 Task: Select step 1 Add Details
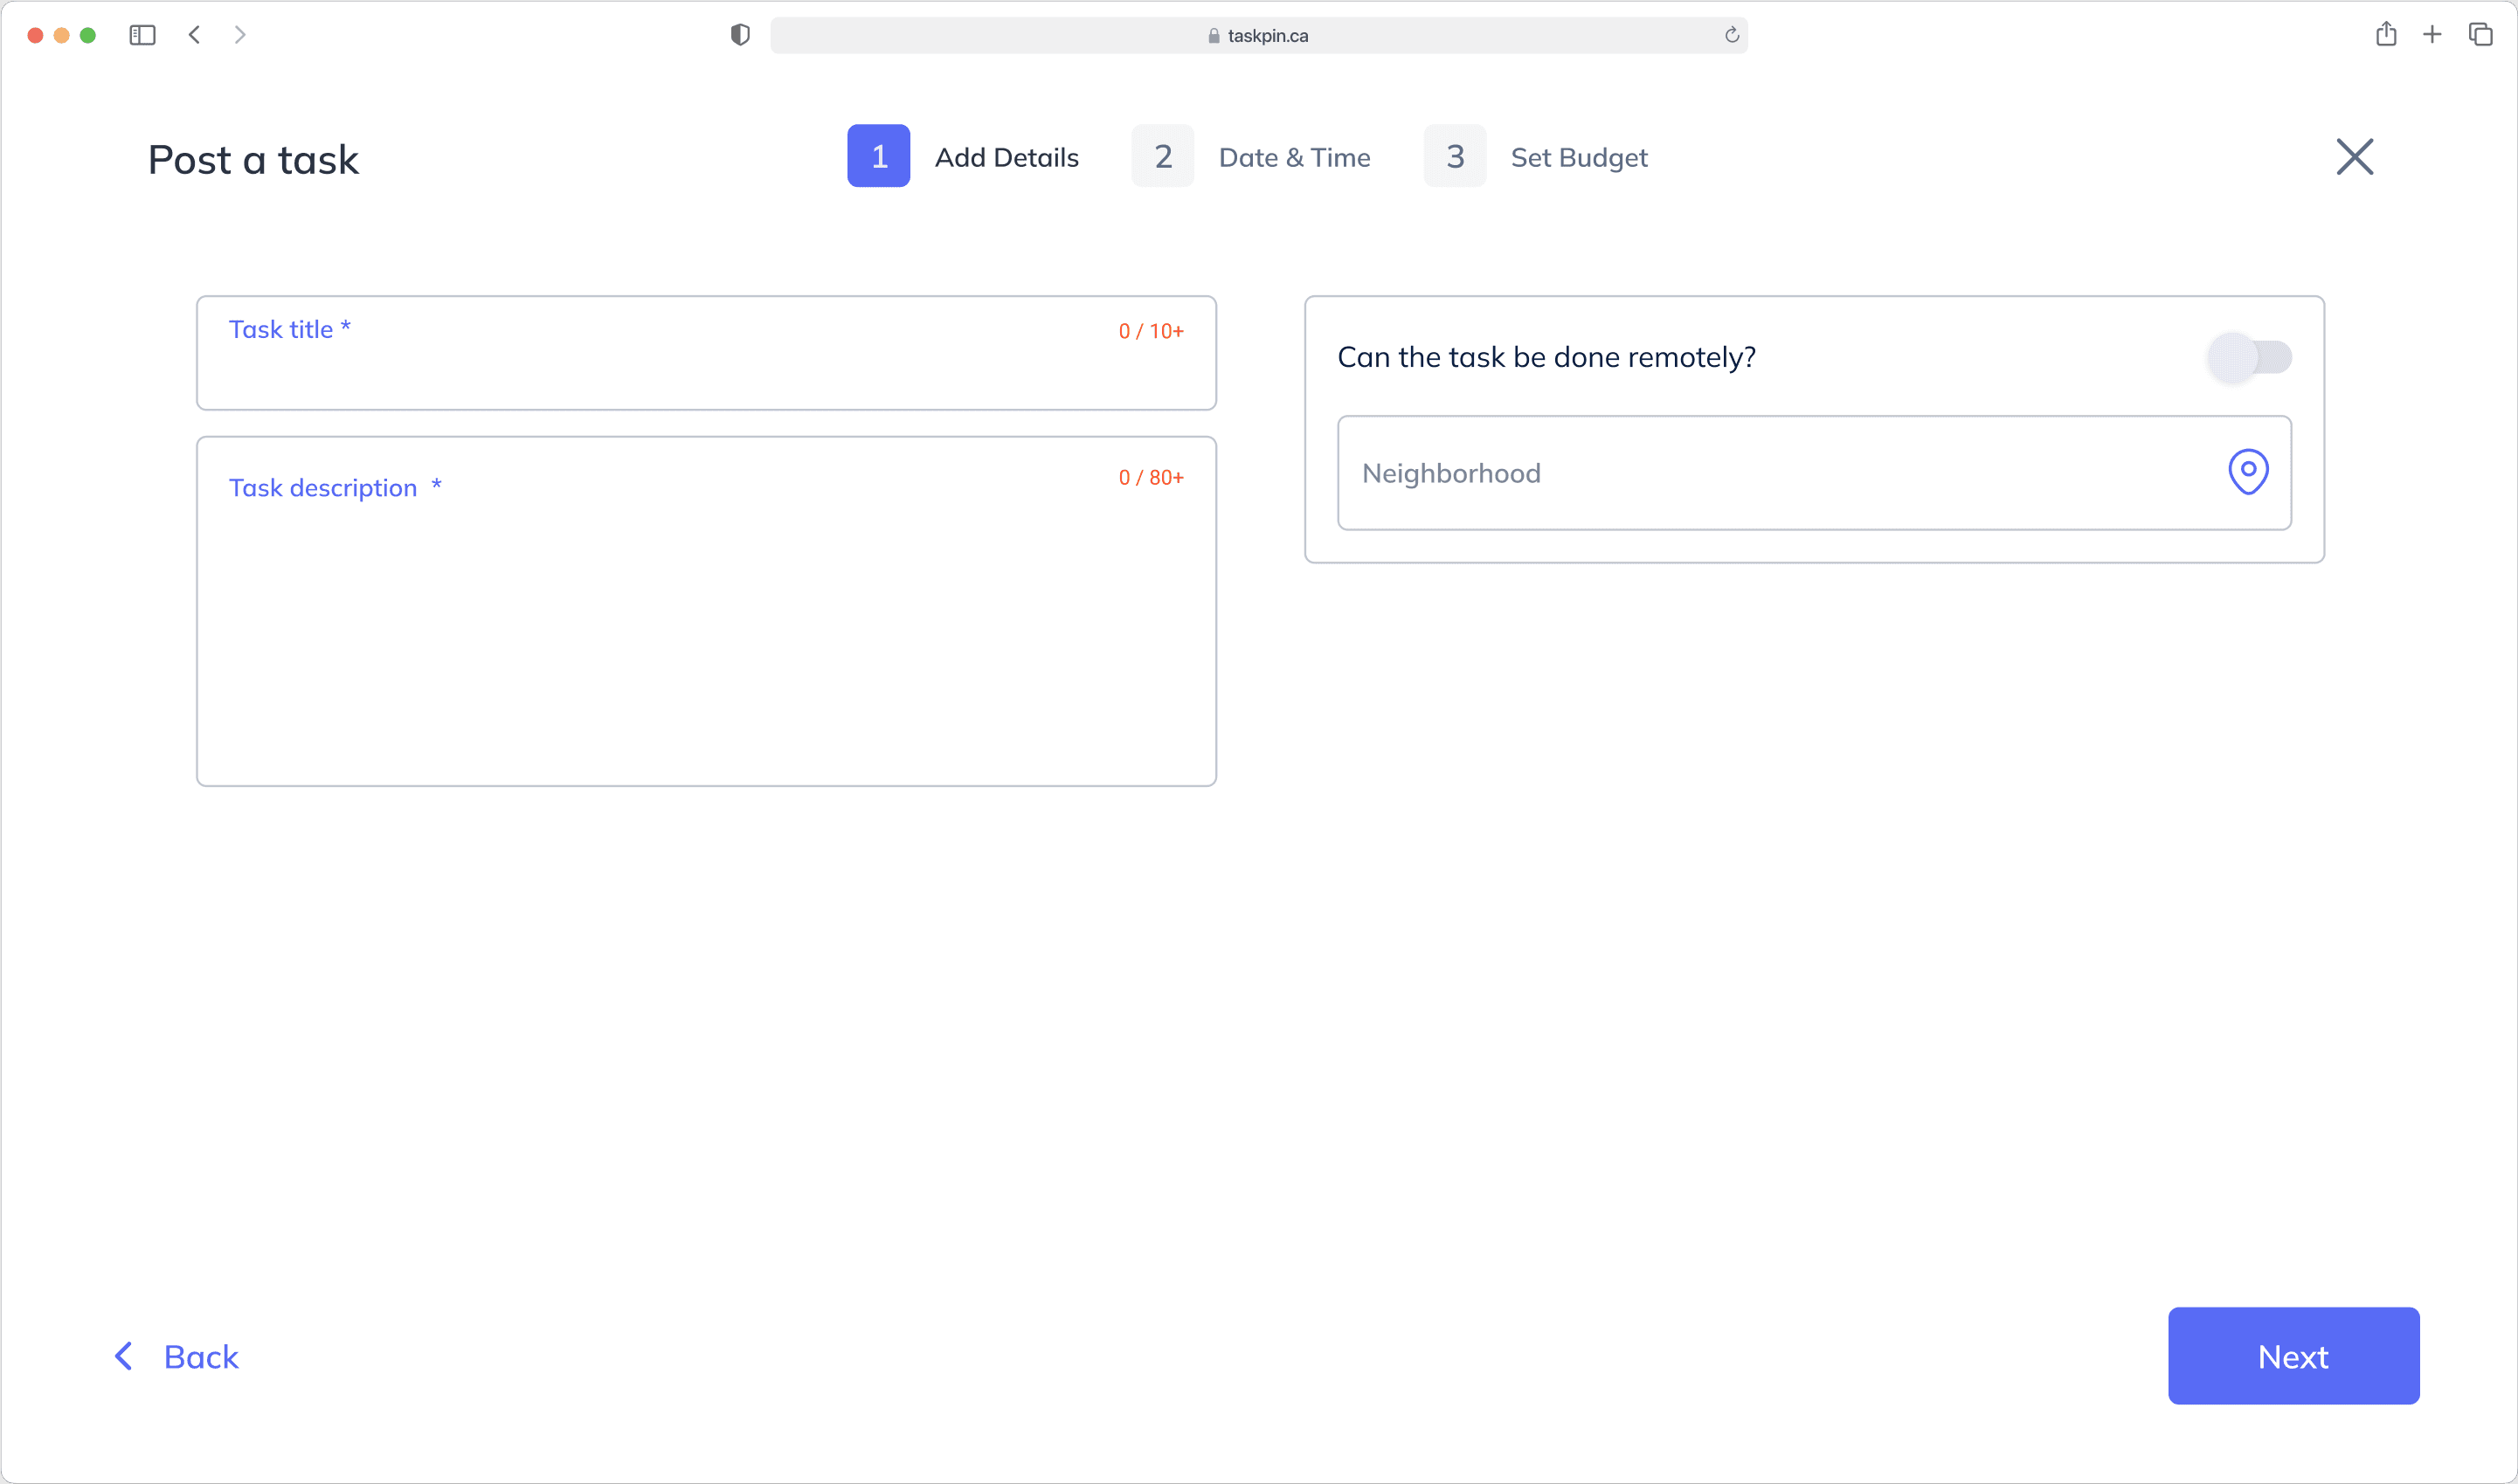[x=878, y=156]
